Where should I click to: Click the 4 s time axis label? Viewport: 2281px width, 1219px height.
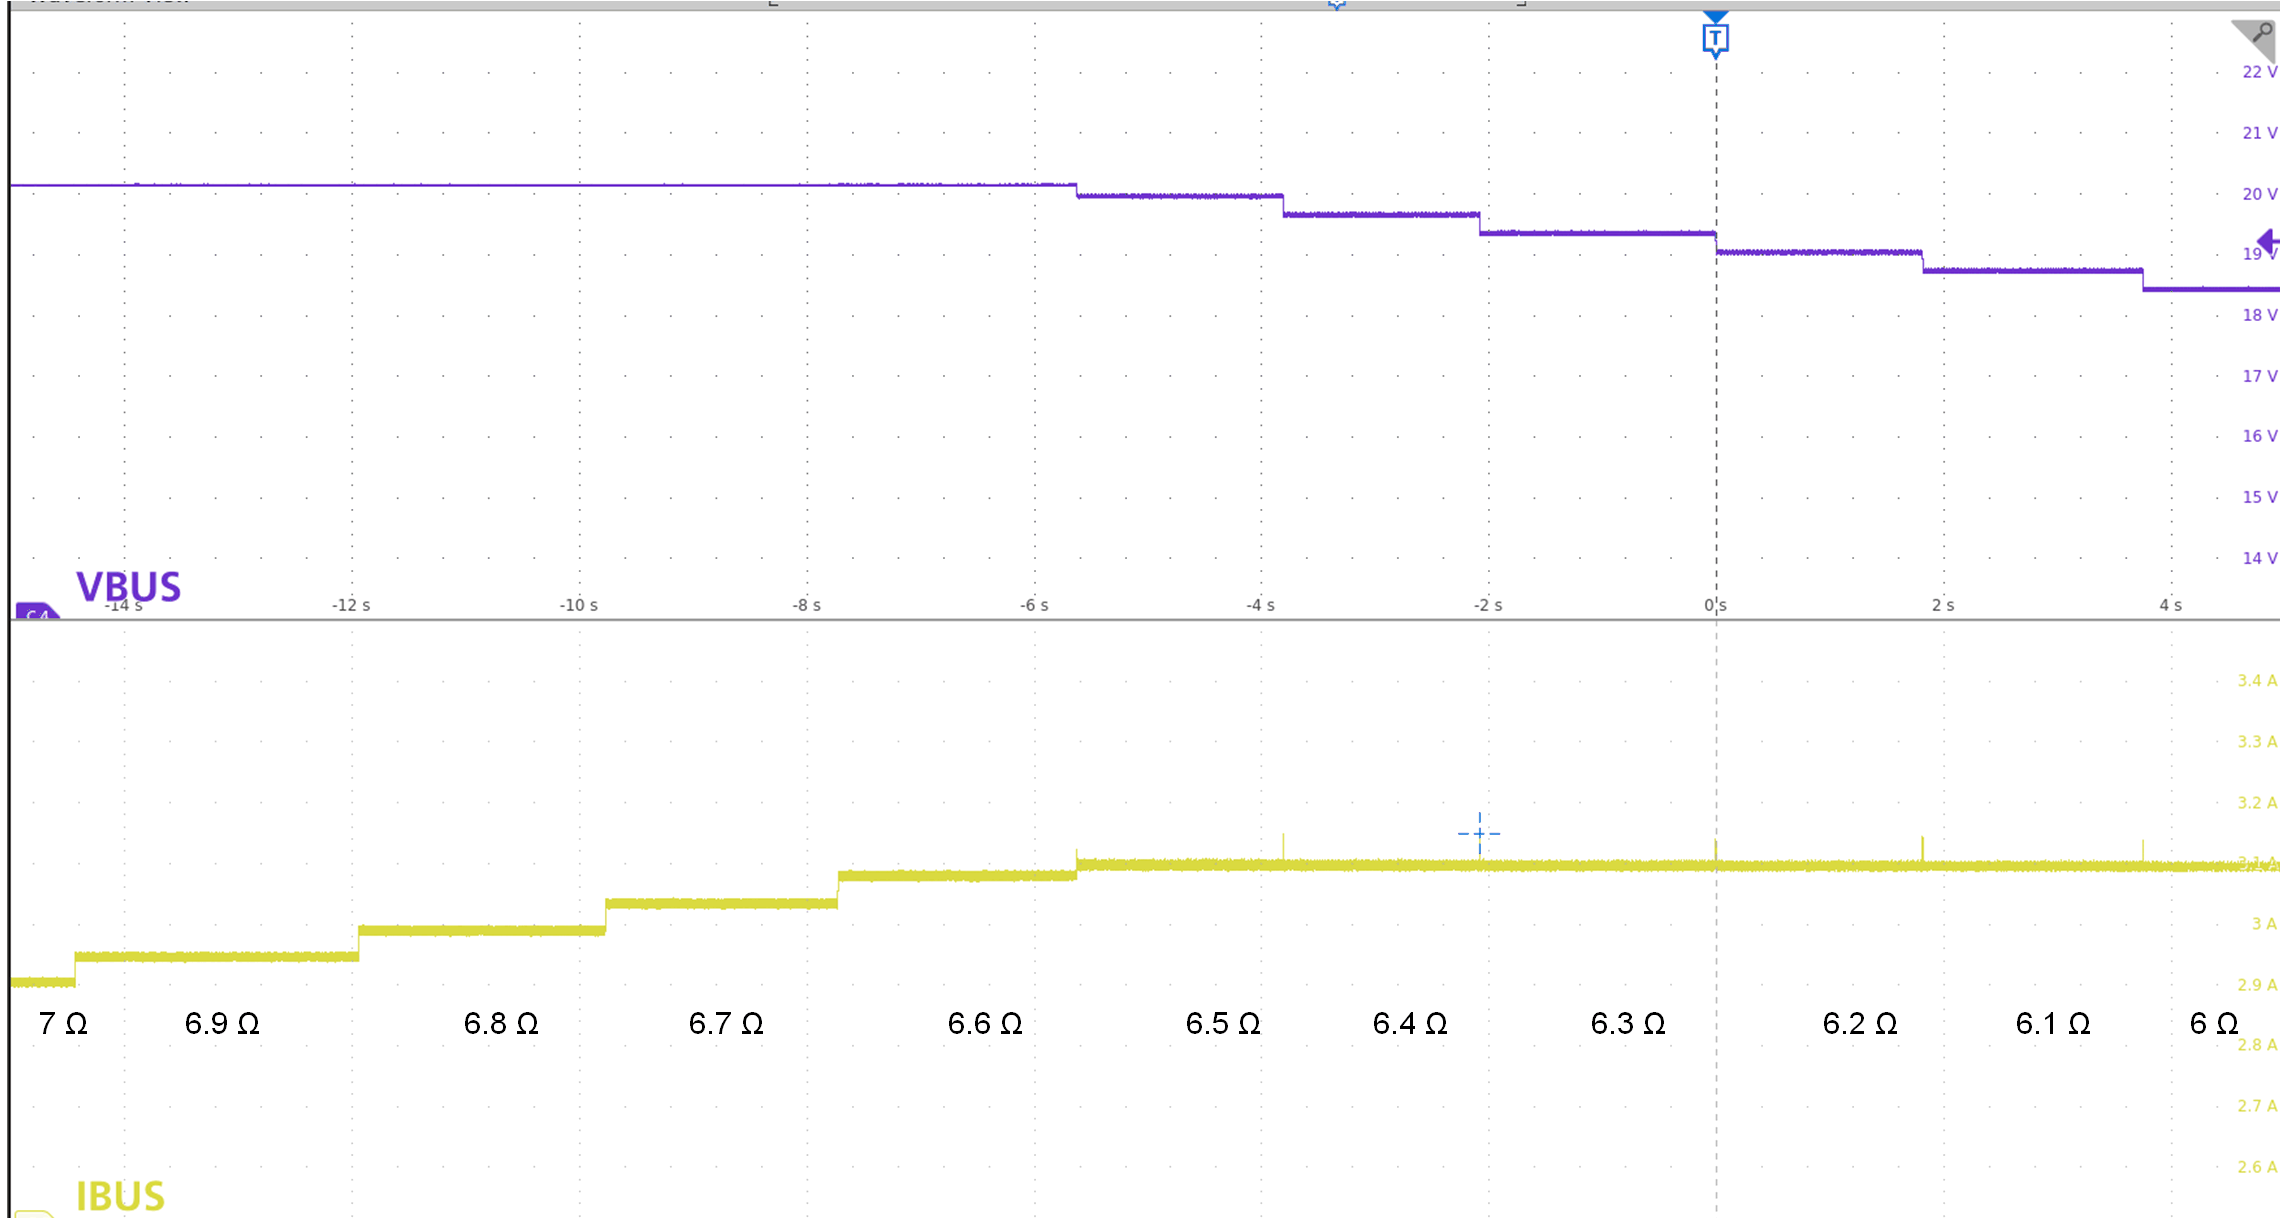(x=2170, y=605)
